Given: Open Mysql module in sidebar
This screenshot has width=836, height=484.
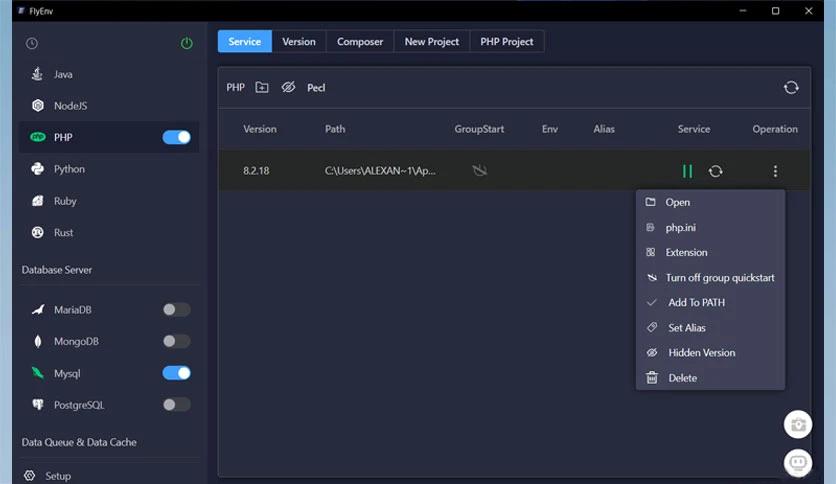Looking at the screenshot, I should point(67,373).
